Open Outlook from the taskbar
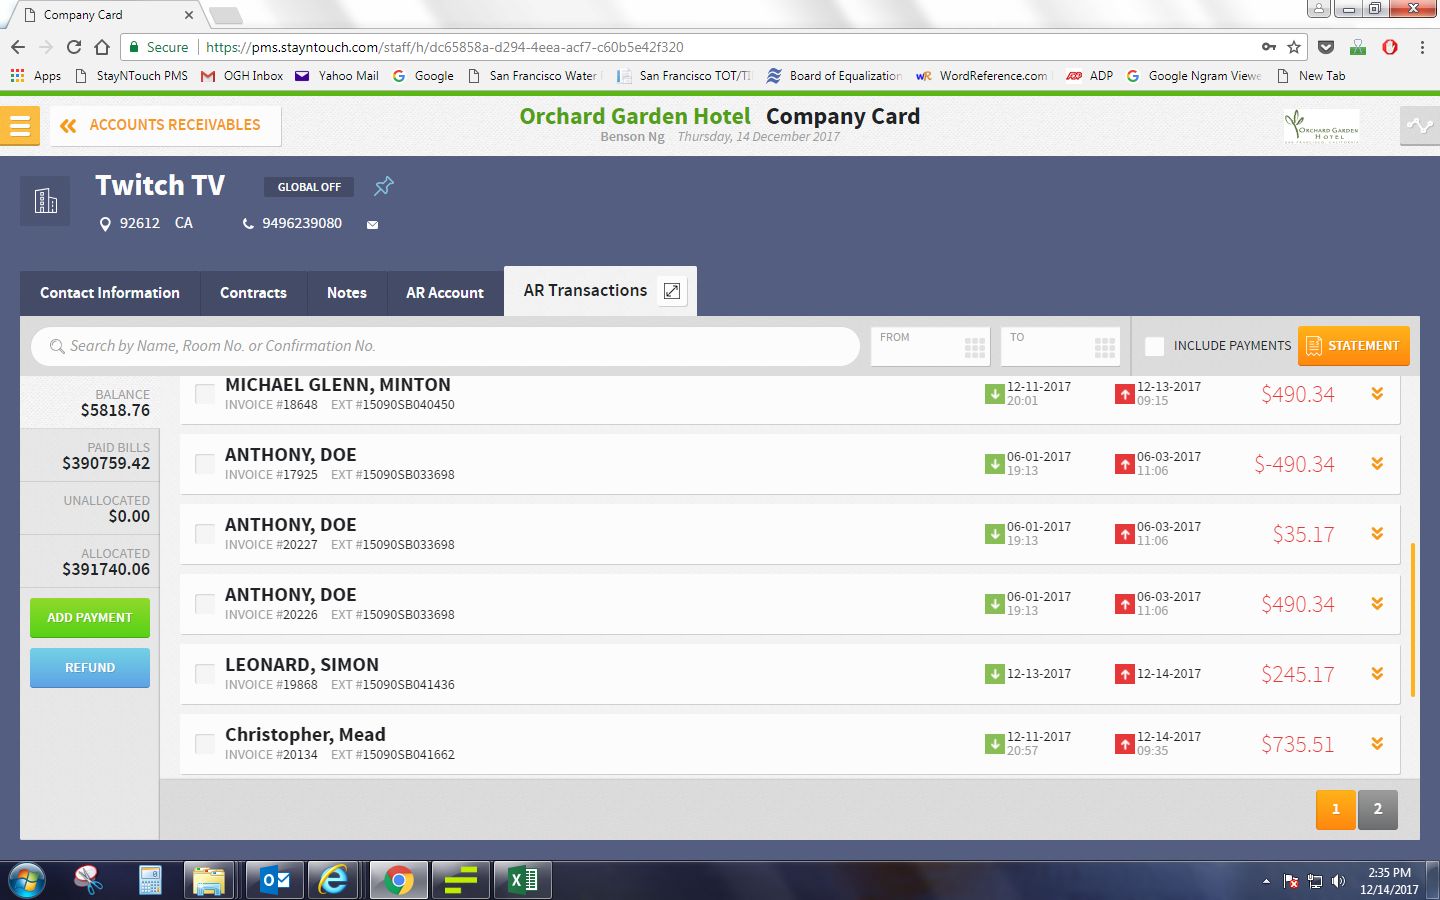This screenshot has height=900, width=1440. point(275,880)
